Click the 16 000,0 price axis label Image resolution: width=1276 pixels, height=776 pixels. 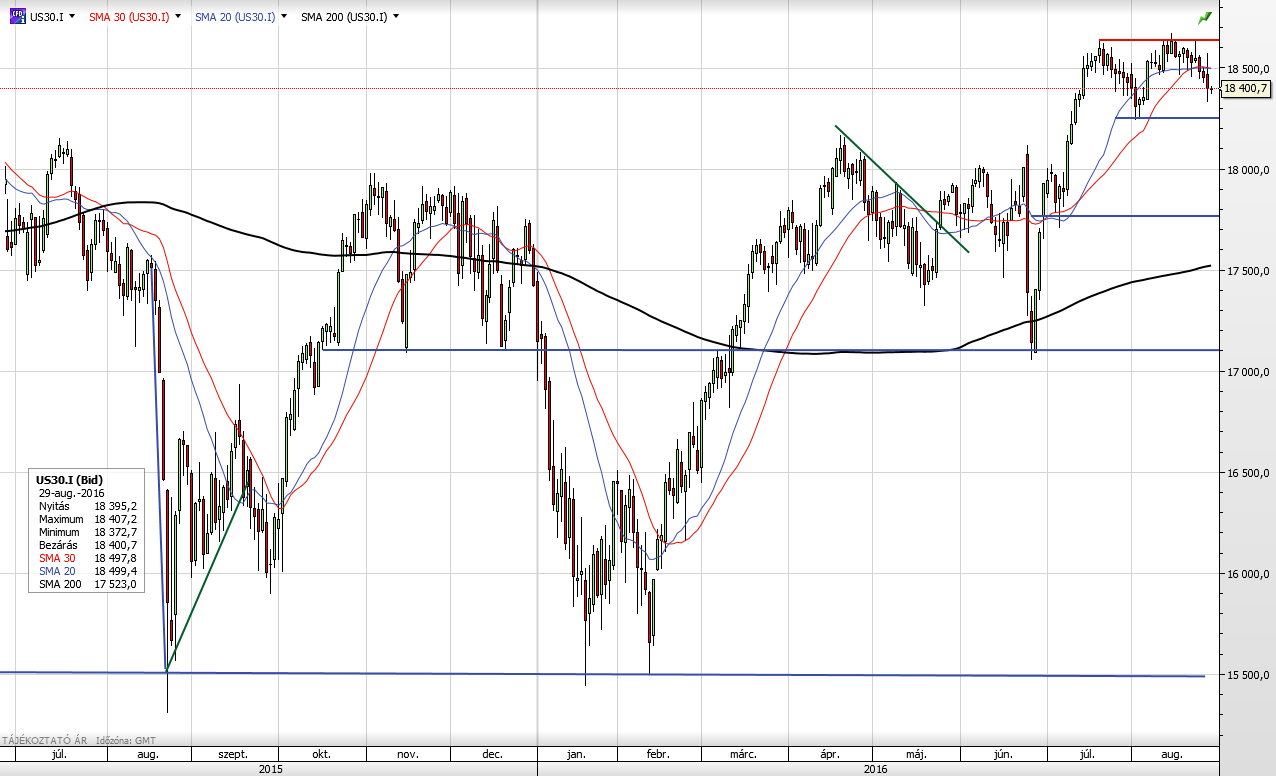(1247, 574)
